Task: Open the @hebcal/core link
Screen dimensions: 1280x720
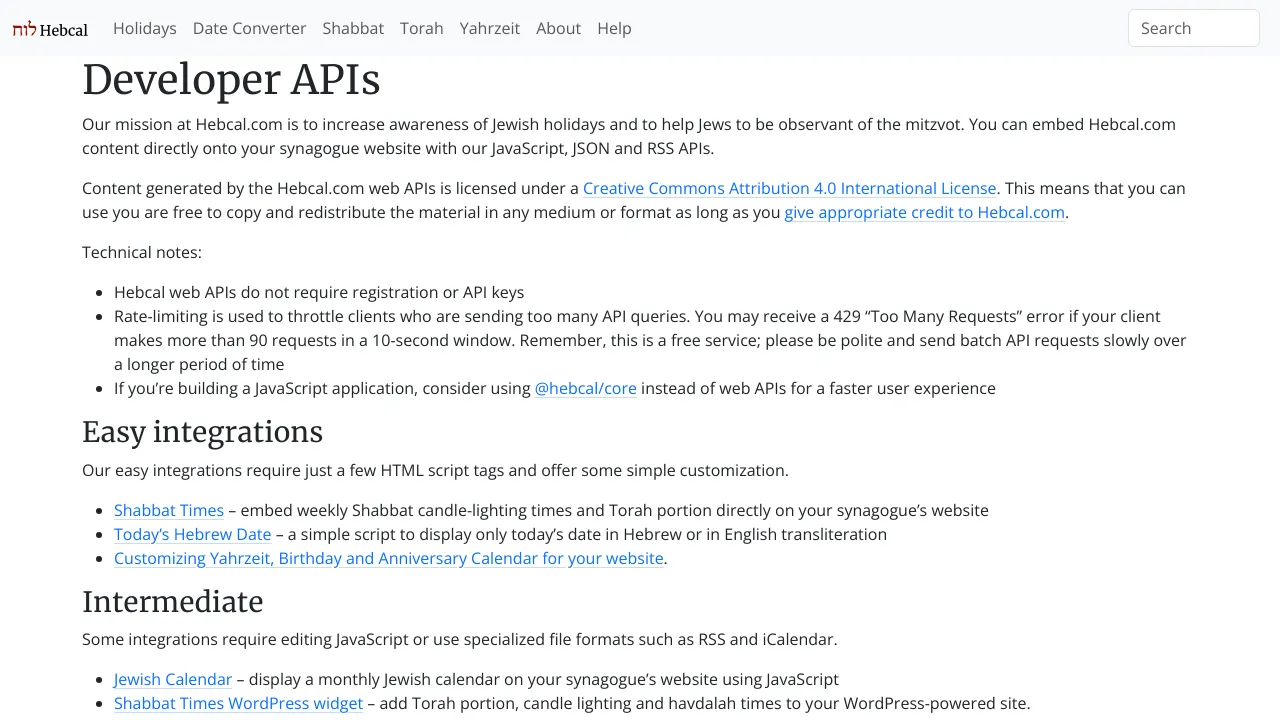Action: point(586,388)
